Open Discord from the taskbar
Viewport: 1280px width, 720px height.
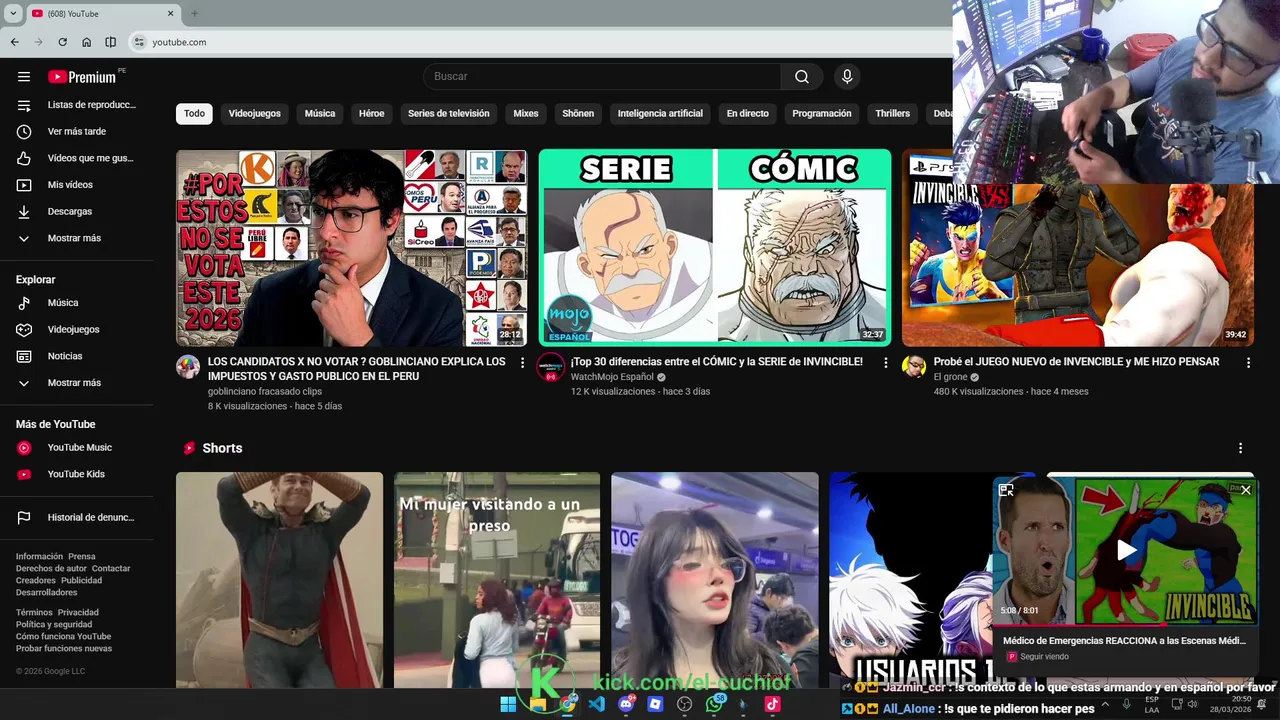[x=627, y=704]
